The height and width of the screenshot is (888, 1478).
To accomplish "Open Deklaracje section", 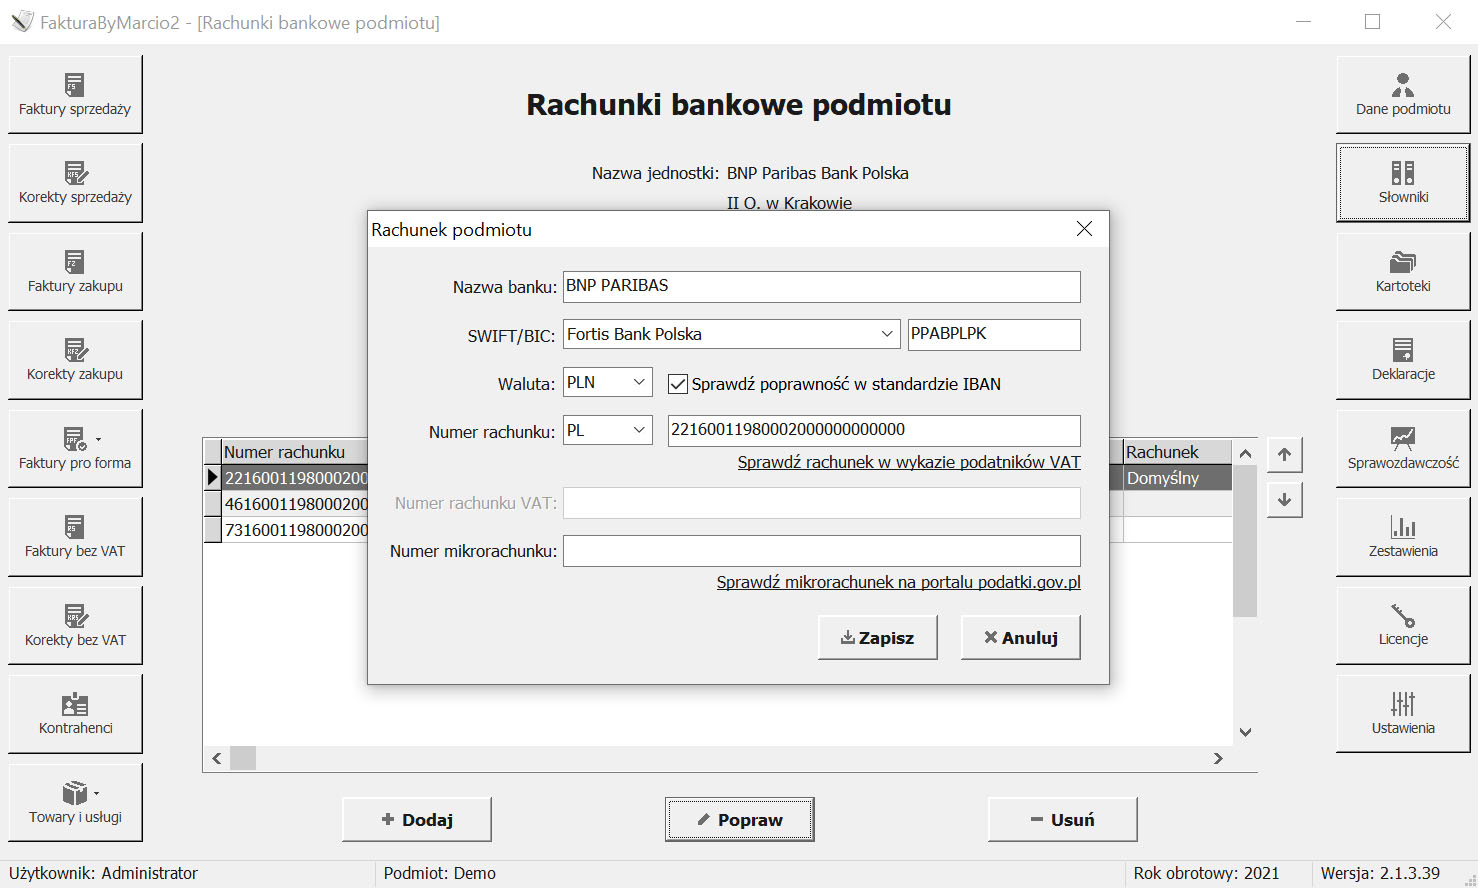I will click(x=1403, y=359).
